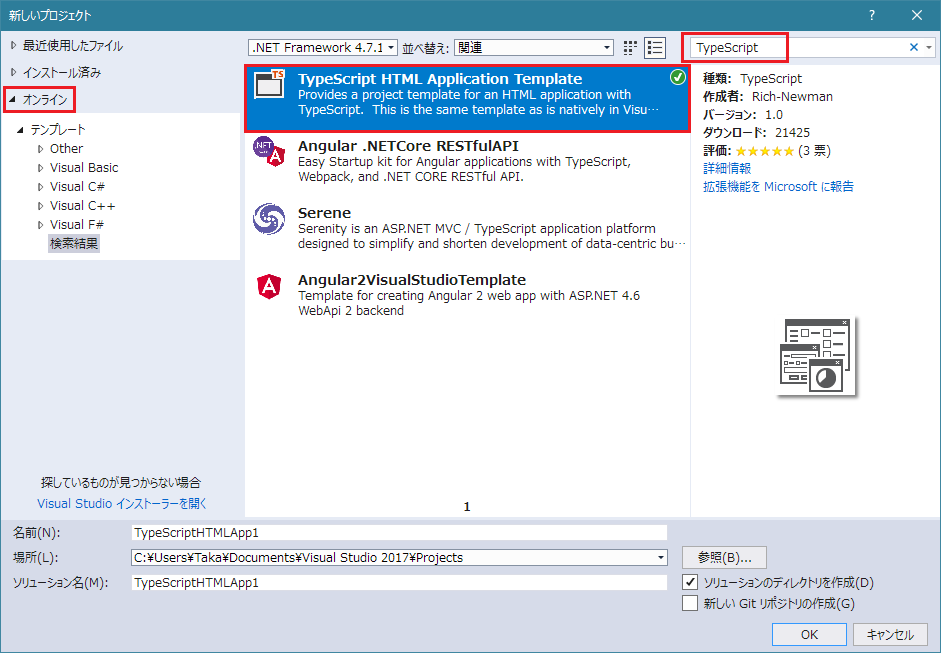Select TypeScript HTML Application Template item
Viewport: 941px width, 653px height.
467,98
